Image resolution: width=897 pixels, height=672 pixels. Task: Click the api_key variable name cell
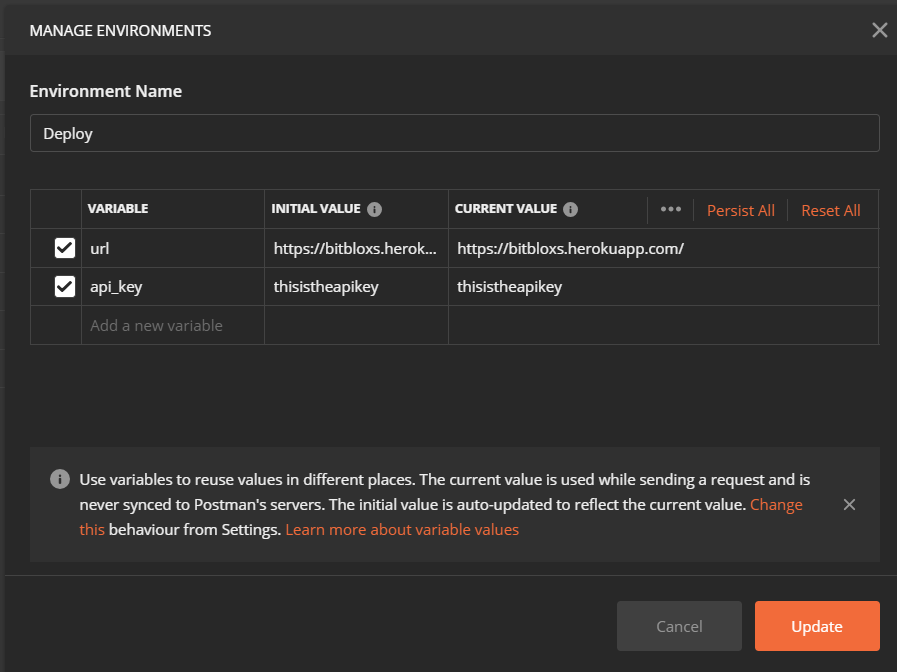(x=172, y=287)
